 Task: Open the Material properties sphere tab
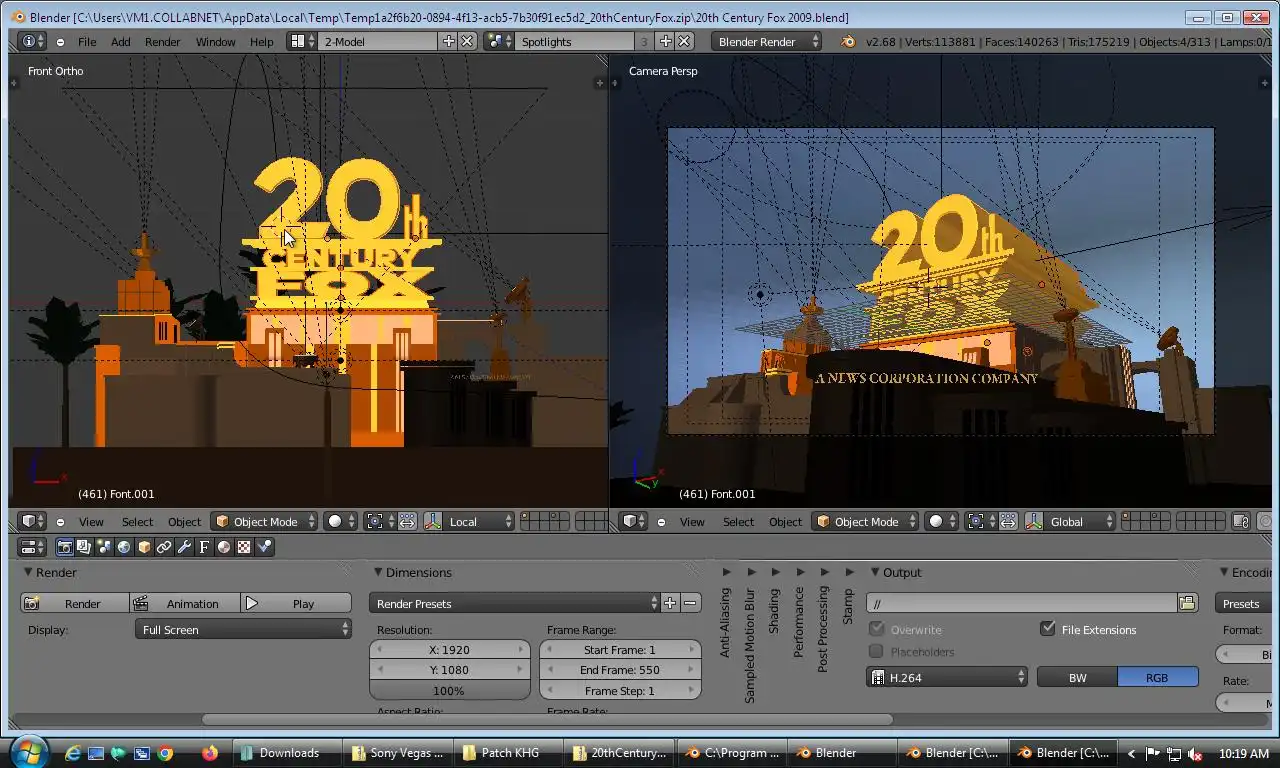point(224,547)
